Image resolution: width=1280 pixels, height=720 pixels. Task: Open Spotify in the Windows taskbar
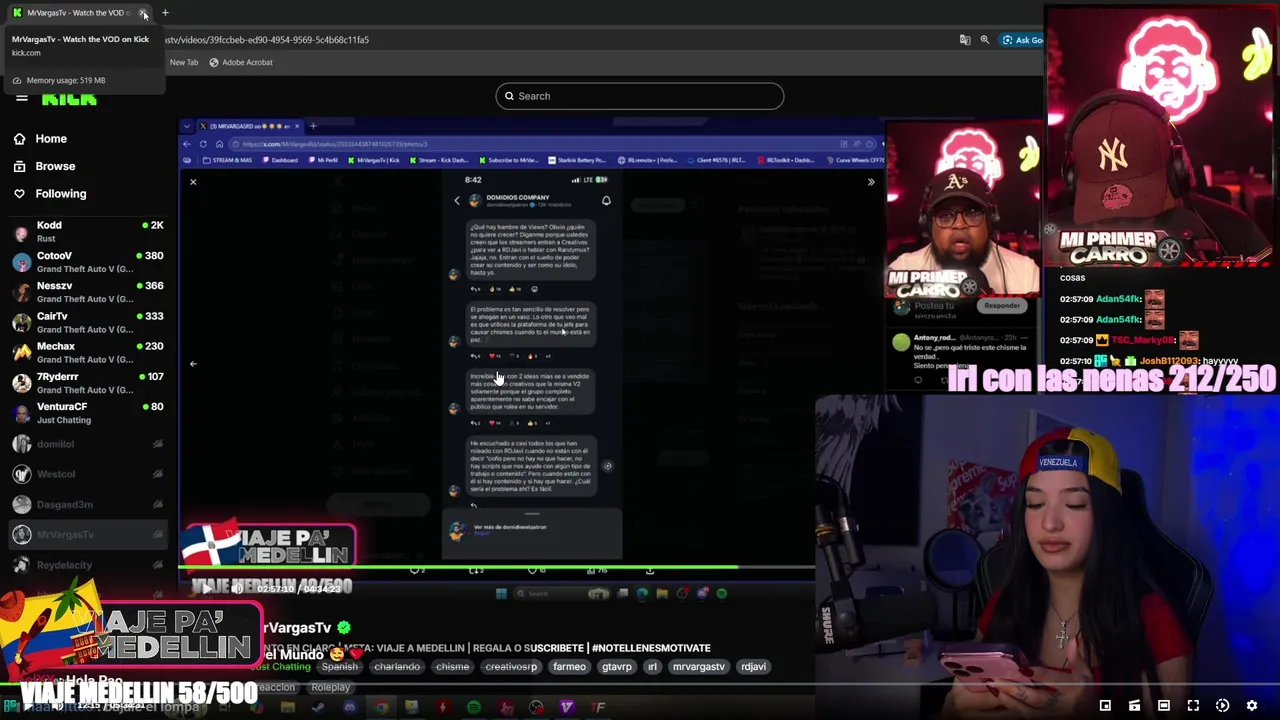(x=474, y=708)
